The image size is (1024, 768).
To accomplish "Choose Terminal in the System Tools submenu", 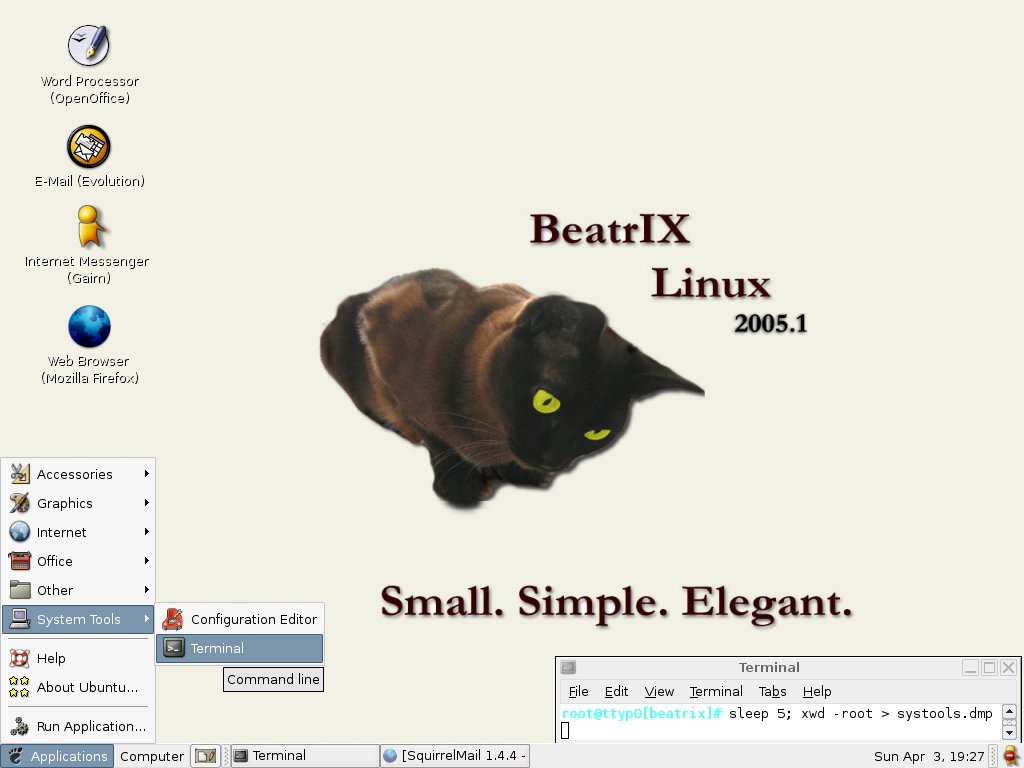I will [x=240, y=648].
